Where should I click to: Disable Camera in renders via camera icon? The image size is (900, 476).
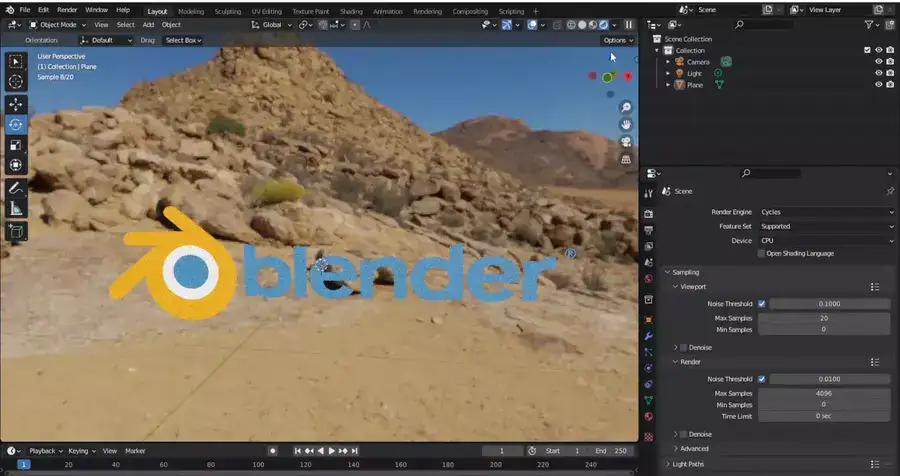[890, 62]
